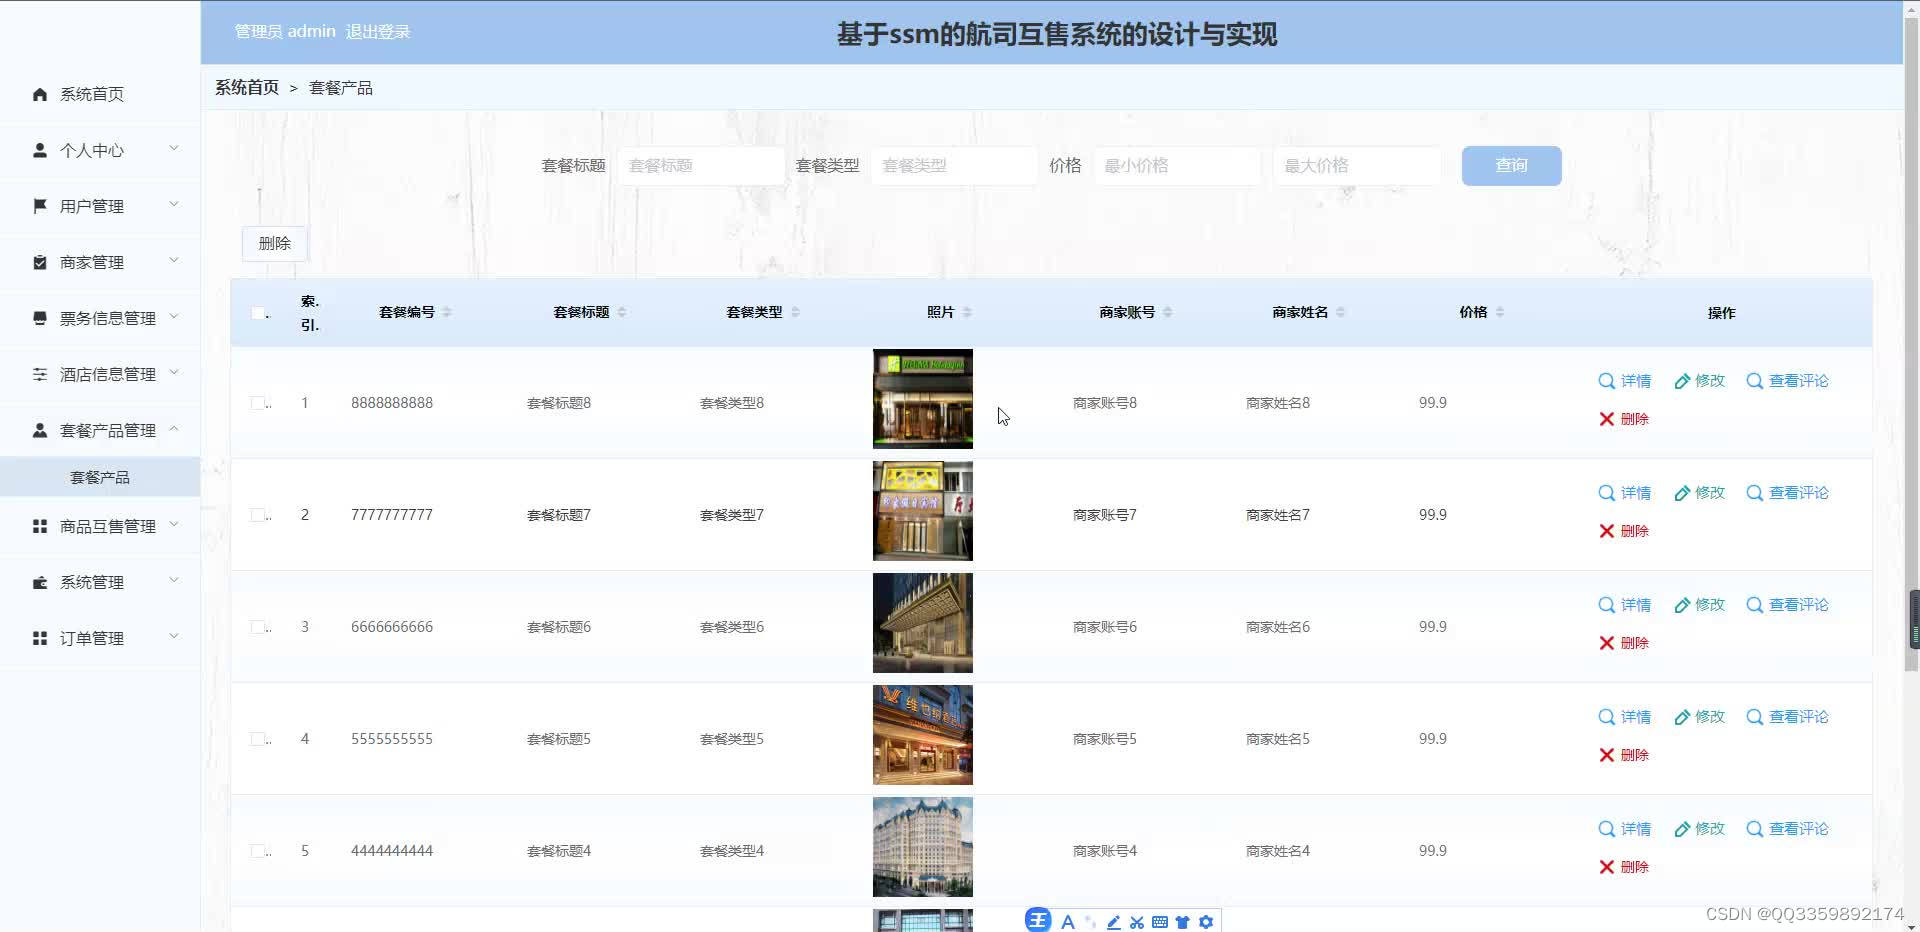Open 详情 for row 8888888888
The height and width of the screenshot is (932, 1920).
1625,381
